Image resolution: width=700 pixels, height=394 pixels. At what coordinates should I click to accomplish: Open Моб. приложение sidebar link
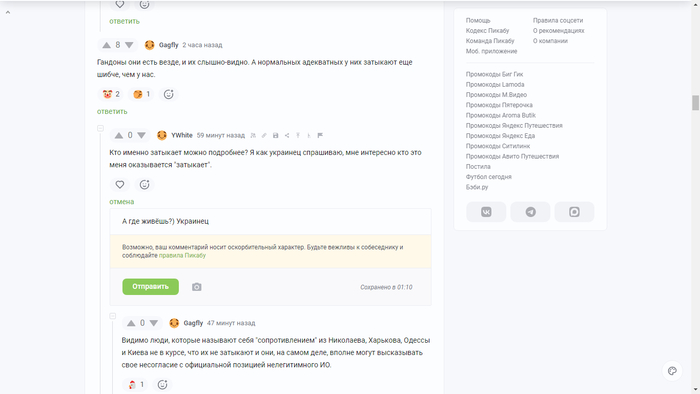pos(491,51)
